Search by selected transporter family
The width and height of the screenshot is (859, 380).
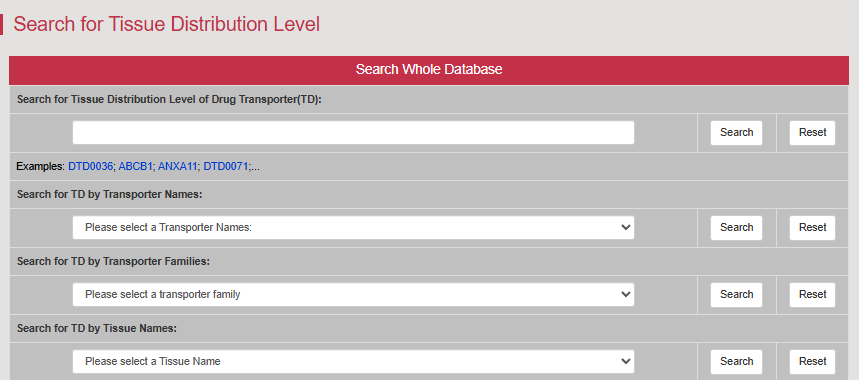[x=736, y=295]
